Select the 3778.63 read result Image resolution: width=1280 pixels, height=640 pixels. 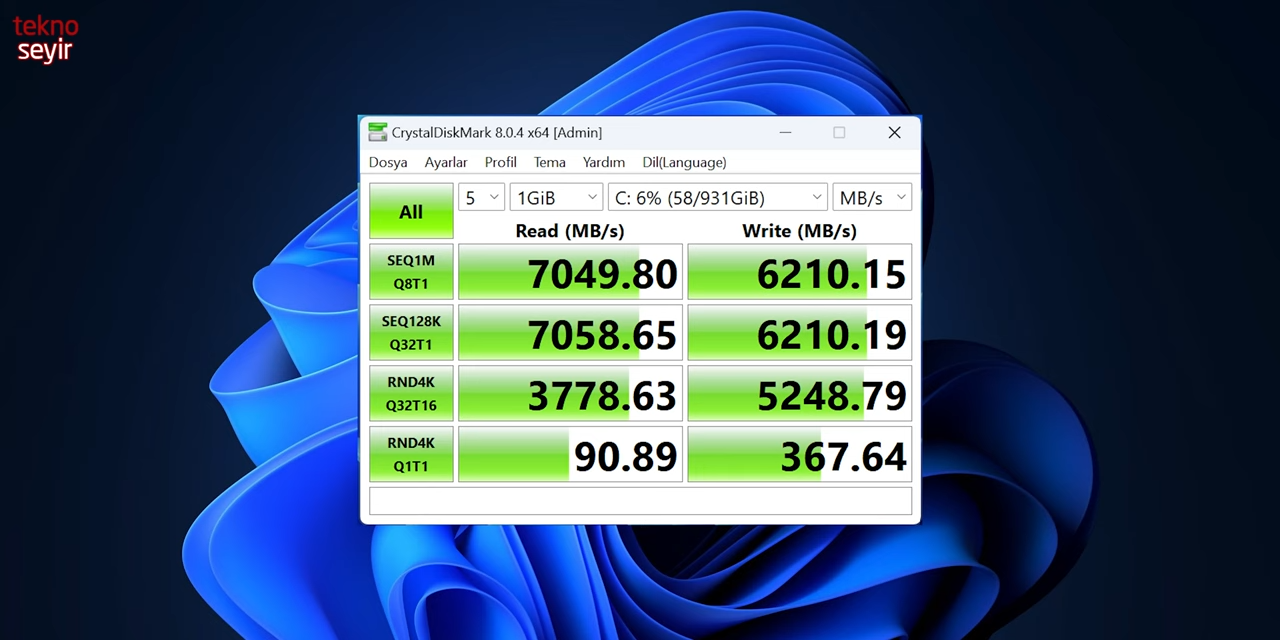tap(570, 393)
